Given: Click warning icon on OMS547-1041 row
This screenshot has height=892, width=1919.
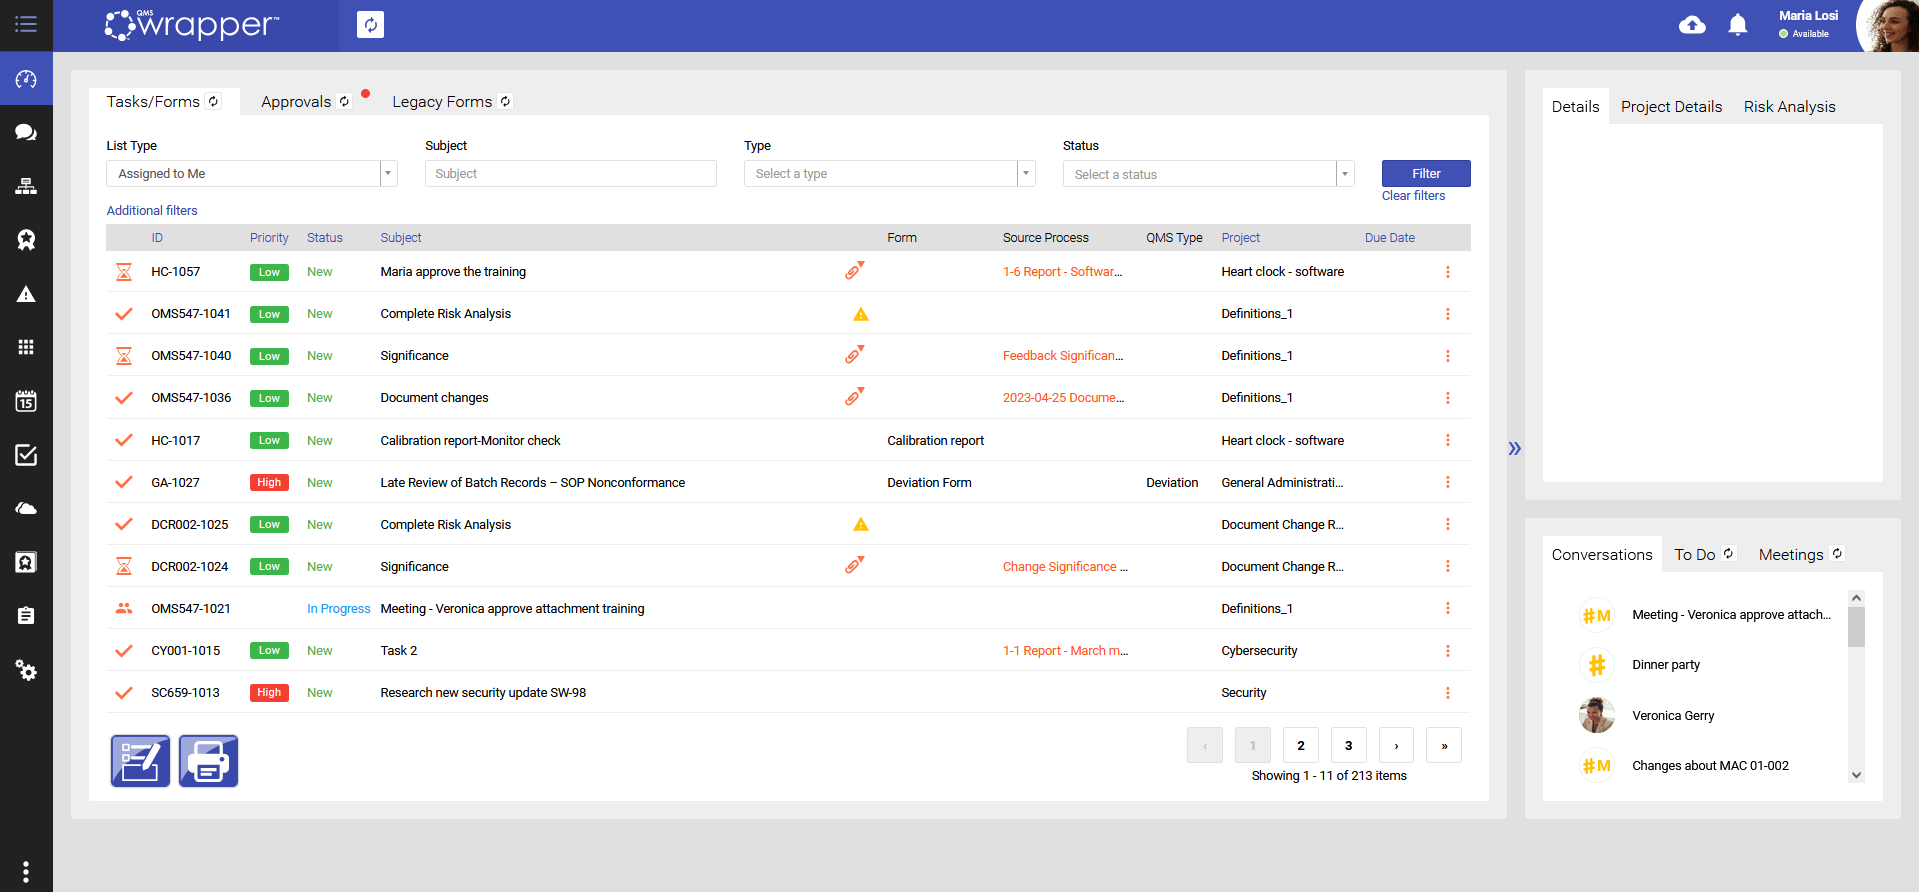Looking at the screenshot, I should 860,314.
